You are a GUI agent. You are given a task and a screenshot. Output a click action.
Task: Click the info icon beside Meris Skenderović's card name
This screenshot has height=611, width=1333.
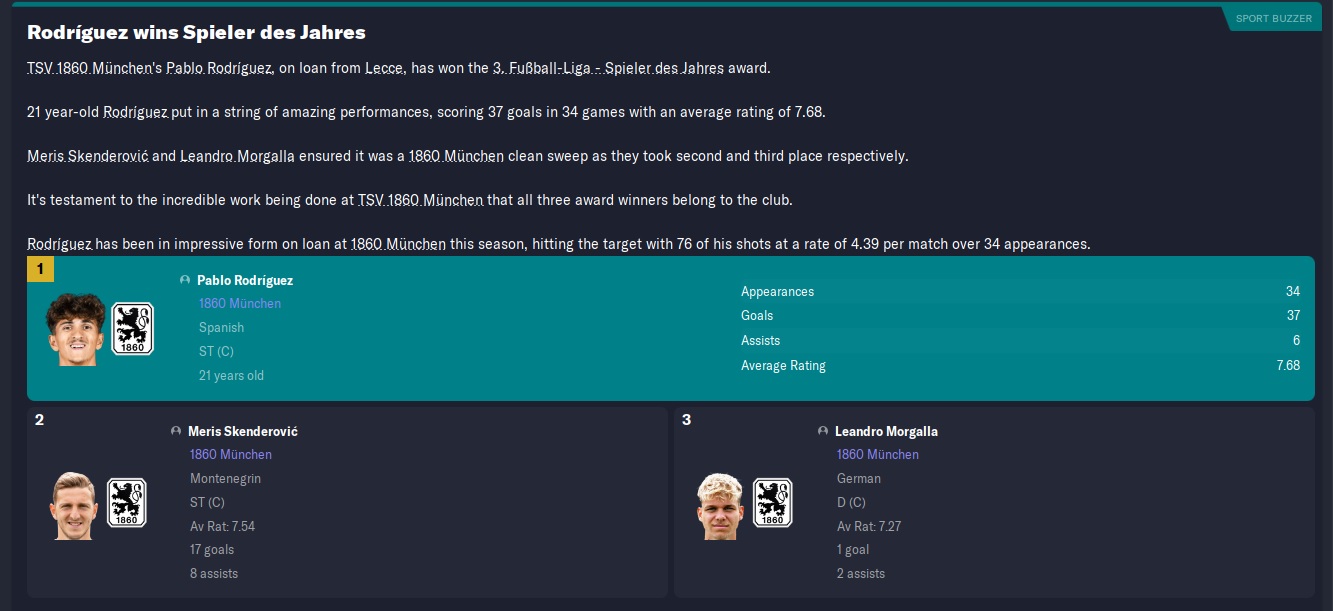coord(176,431)
